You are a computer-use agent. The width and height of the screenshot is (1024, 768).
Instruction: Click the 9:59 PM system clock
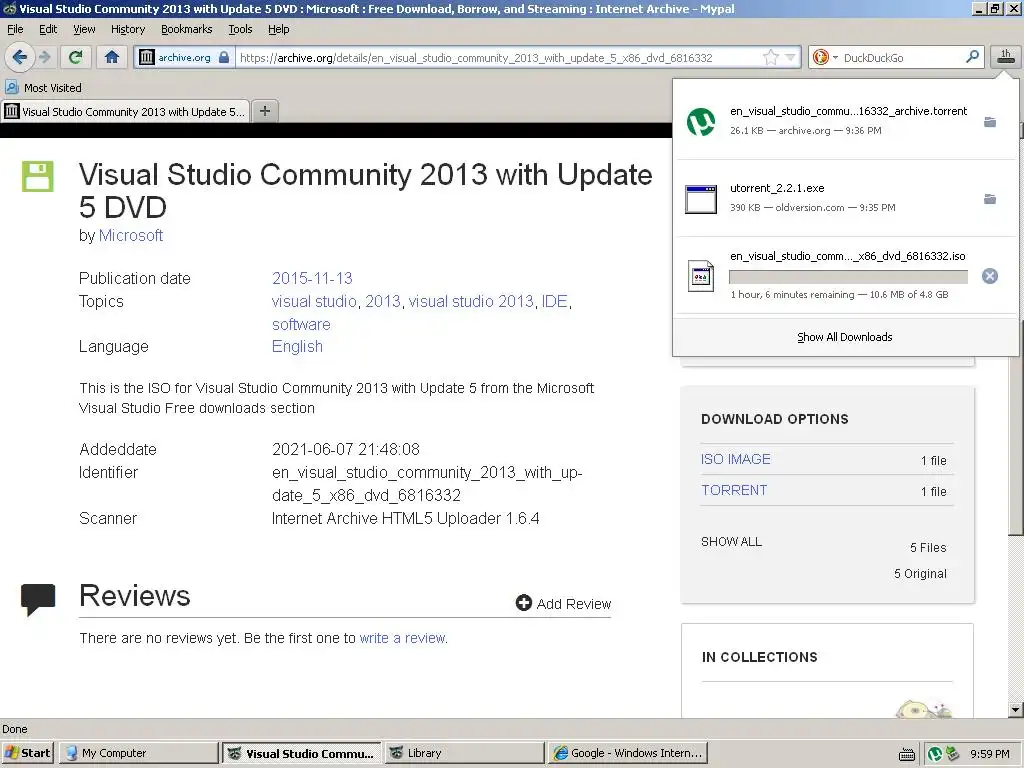point(990,754)
